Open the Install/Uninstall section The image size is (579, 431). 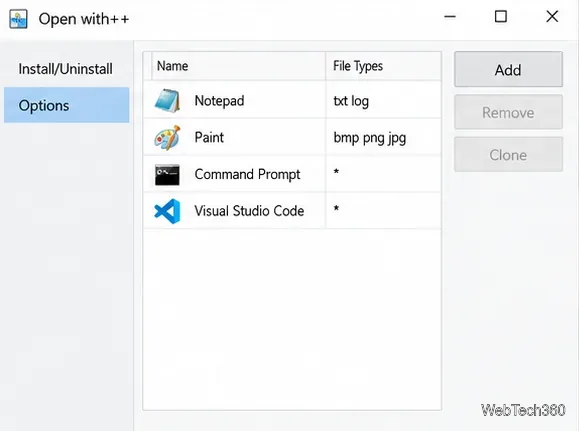tap(66, 69)
